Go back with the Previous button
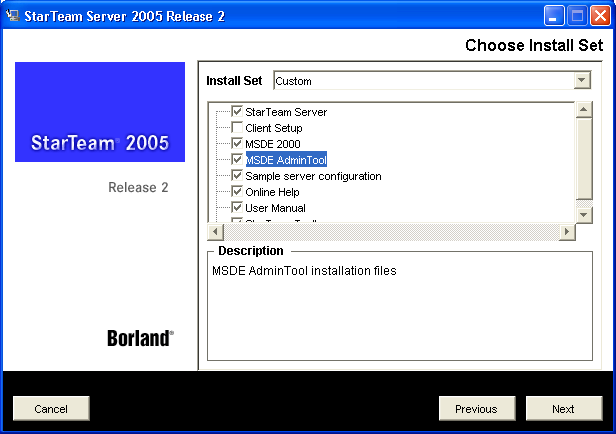 pos(476,408)
